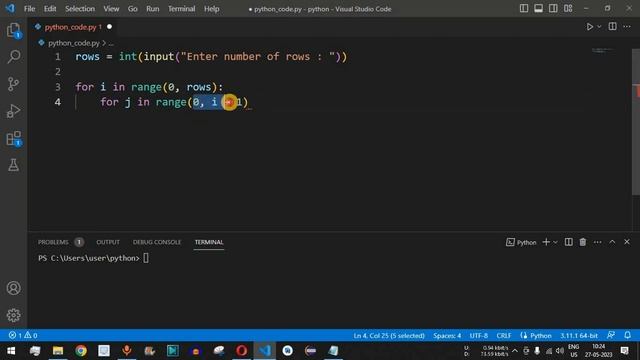This screenshot has width=640, height=360.
Task: Customize layout from title bar
Action: tap(568, 9)
